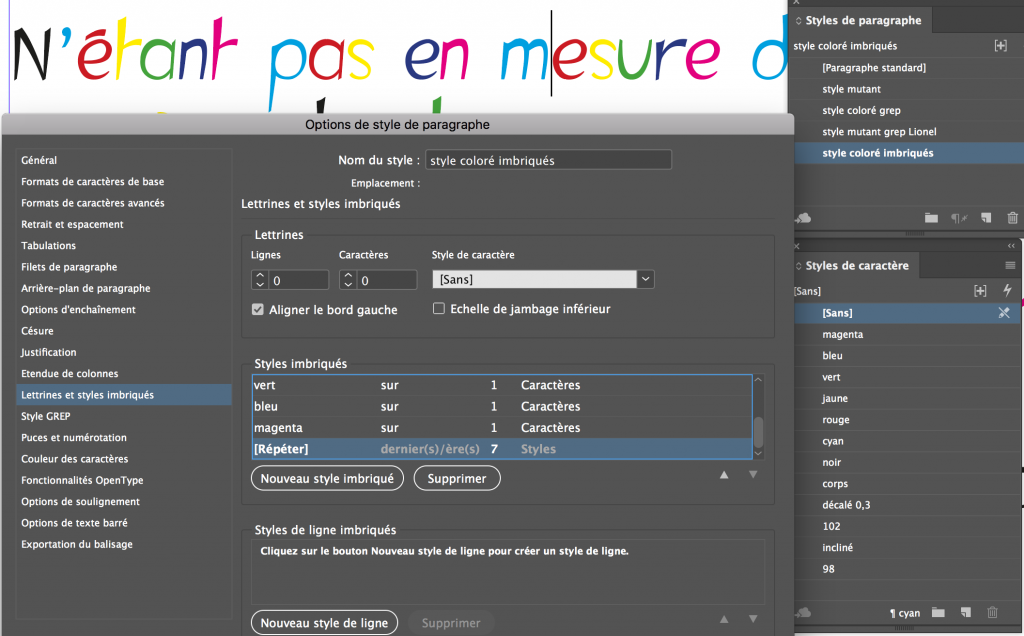Click new character style icon in Styles de caractère footer

966,613
